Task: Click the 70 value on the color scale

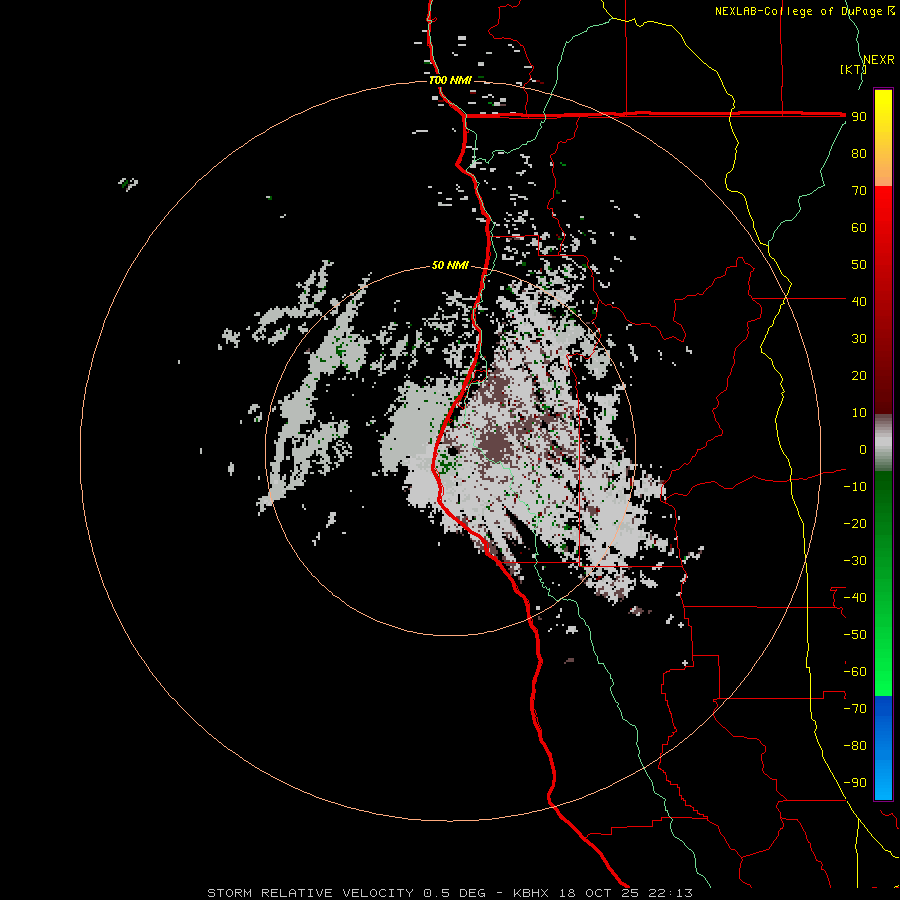Action: point(859,191)
